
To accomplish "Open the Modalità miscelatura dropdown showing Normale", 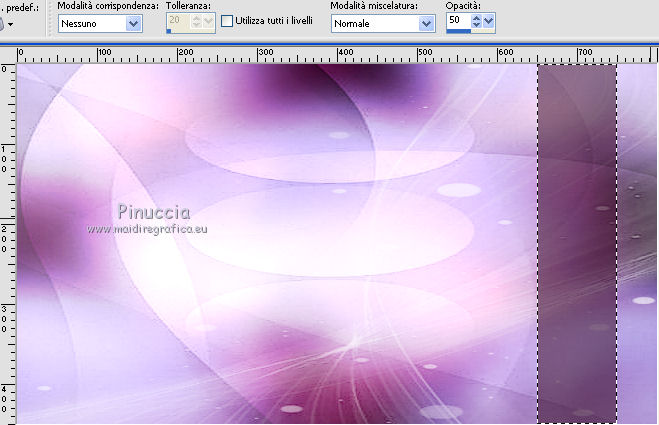I will point(383,24).
